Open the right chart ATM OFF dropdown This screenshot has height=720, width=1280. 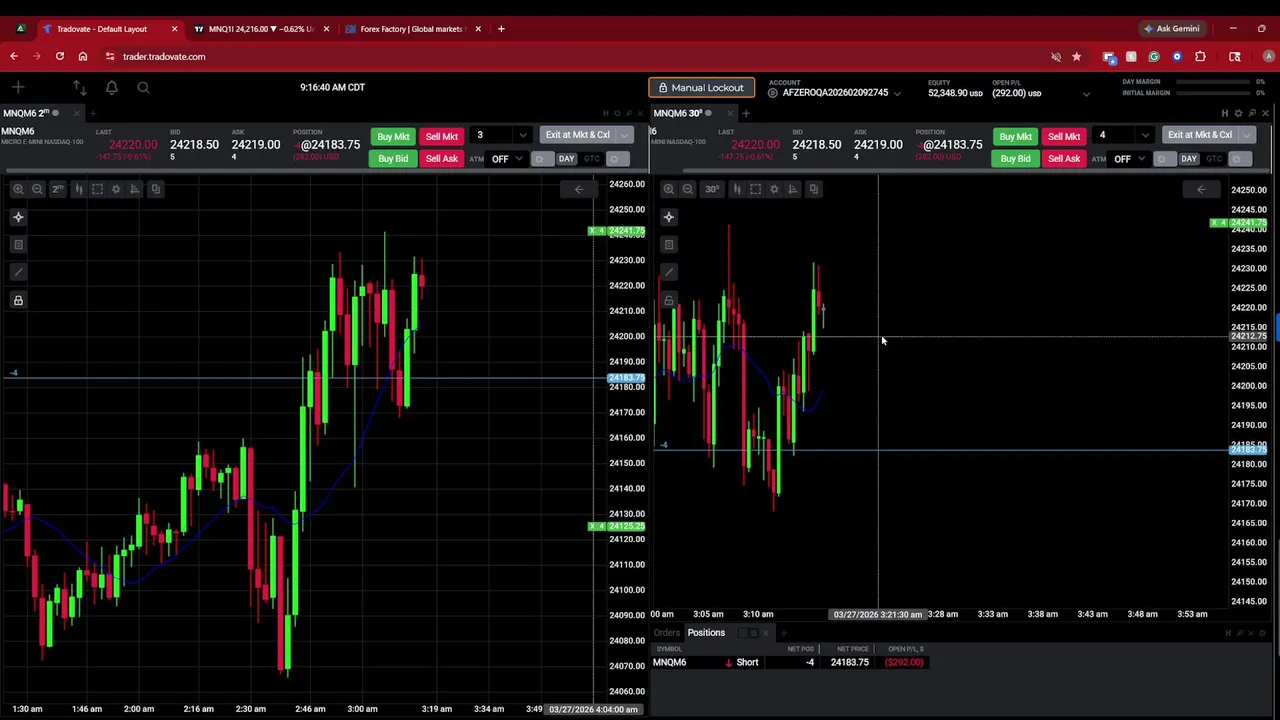tap(1128, 159)
